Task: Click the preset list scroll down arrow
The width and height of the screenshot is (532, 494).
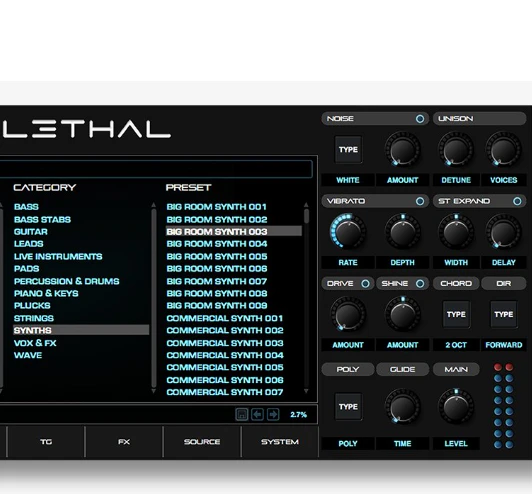Action: pos(306,391)
